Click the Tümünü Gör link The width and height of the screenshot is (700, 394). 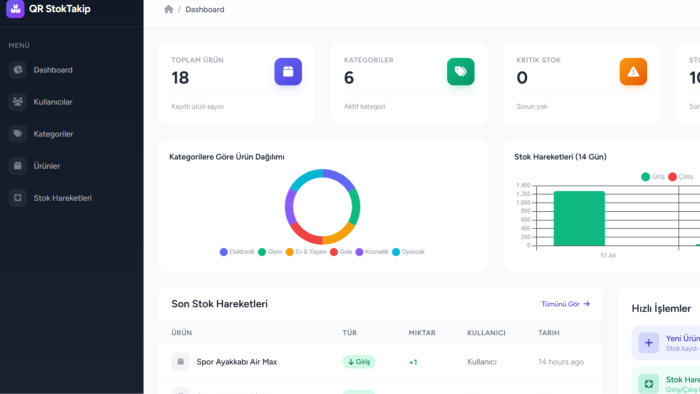(566, 304)
